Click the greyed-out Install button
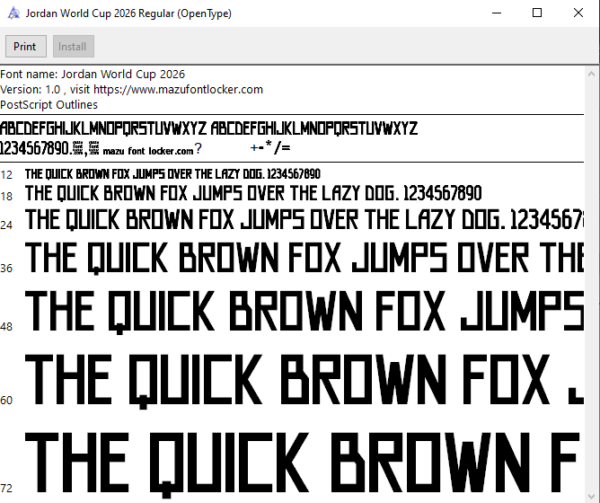The width and height of the screenshot is (600, 503). [73, 47]
